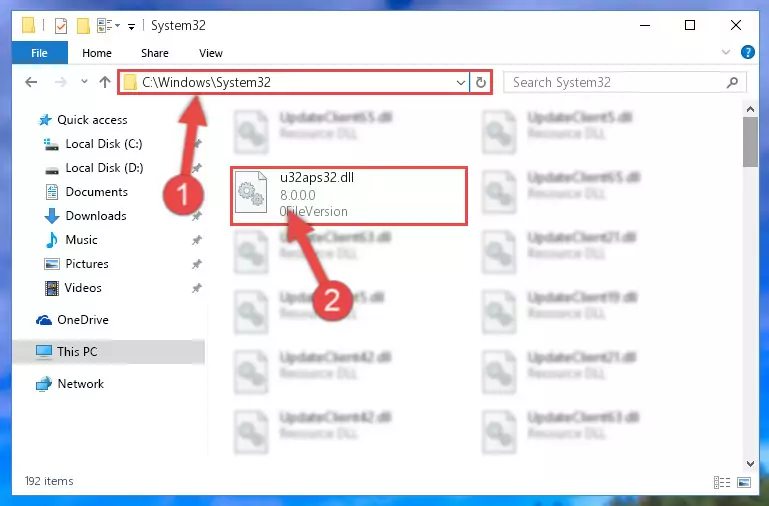Click the OneDrive cloud icon
This screenshot has width=769, height=506.
point(44,320)
